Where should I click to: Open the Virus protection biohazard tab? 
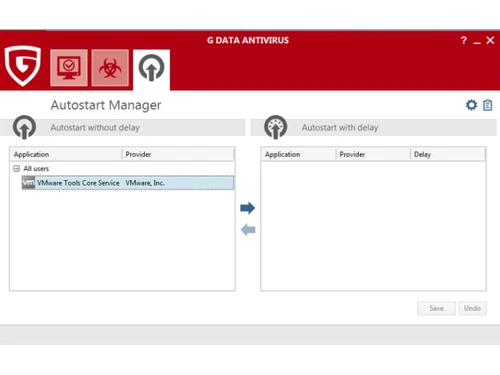coord(110,68)
